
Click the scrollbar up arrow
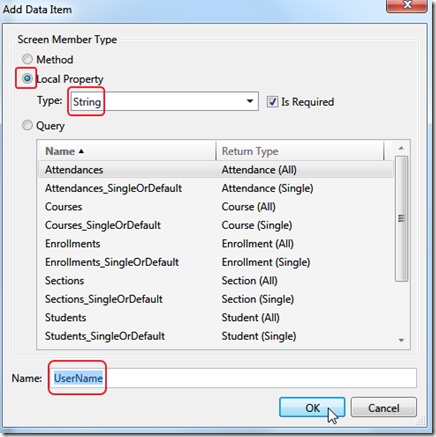(x=401, y=148)
